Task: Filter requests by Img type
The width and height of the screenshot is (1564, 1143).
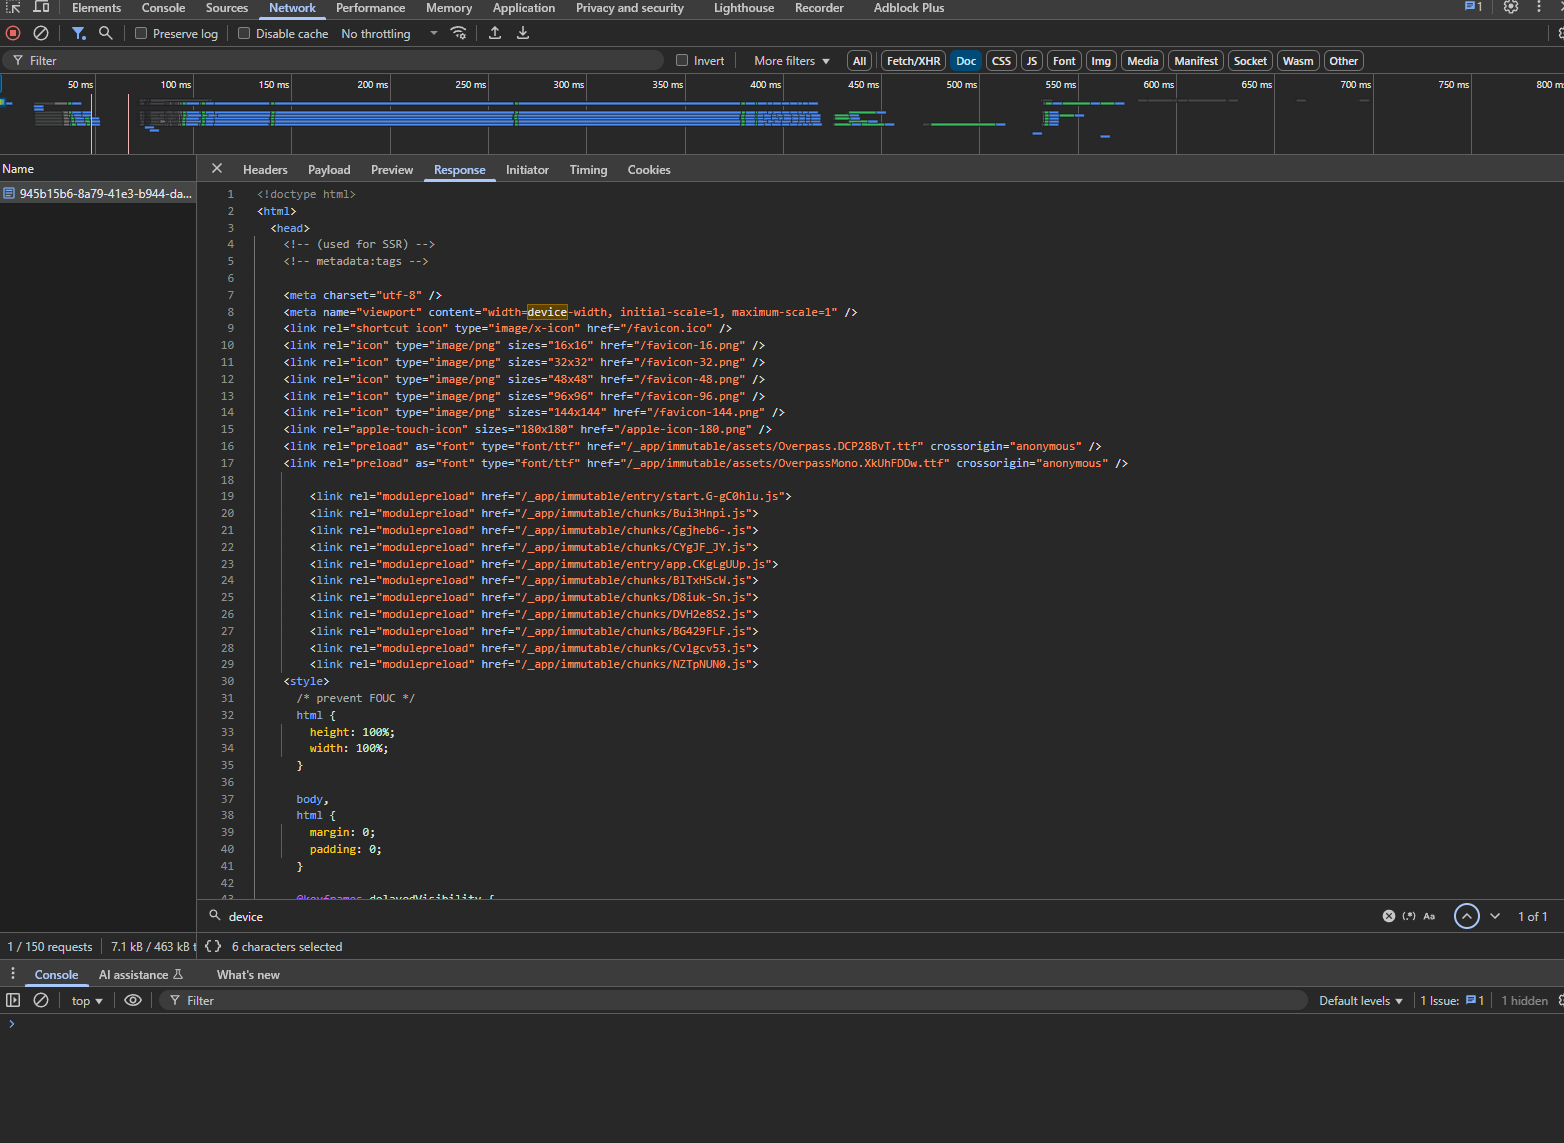Action: pyautogui.click(x=1100, y=61)
